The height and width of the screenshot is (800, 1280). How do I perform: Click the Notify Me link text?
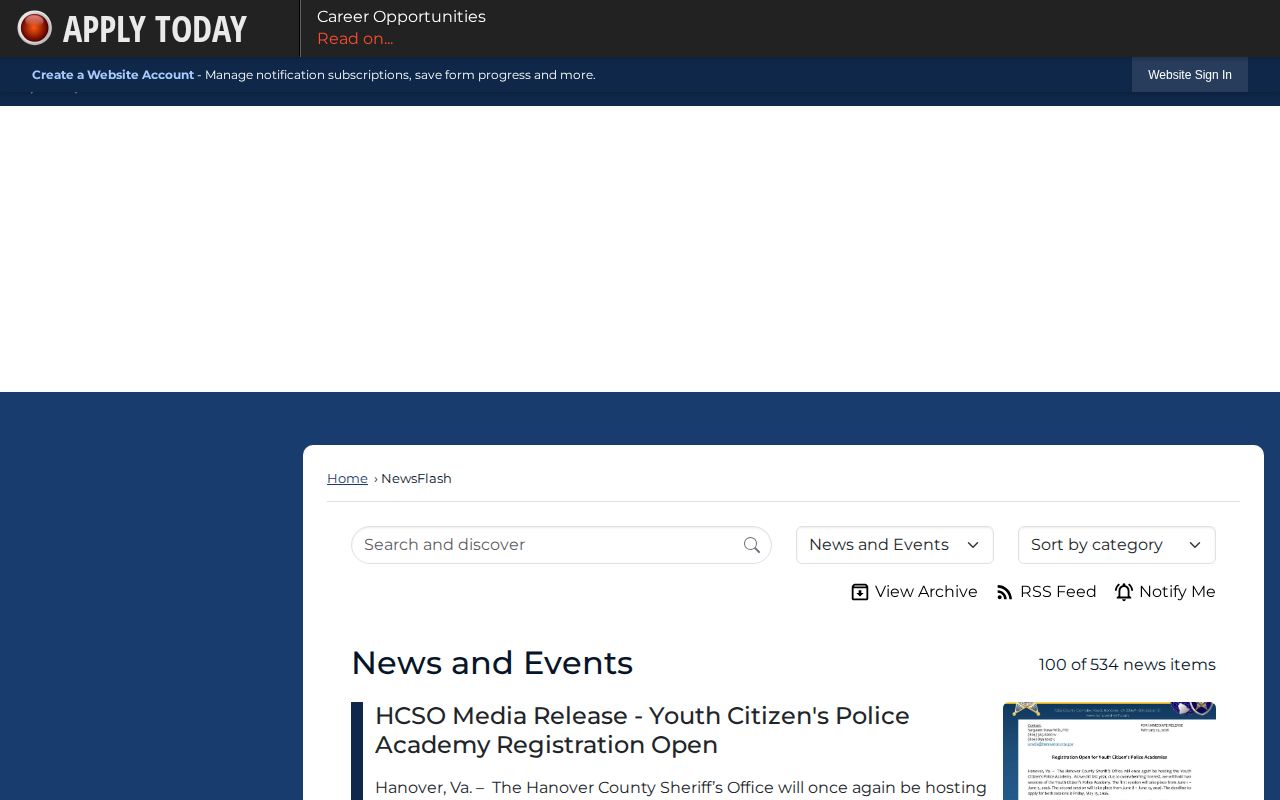(x=1177, y=592)
